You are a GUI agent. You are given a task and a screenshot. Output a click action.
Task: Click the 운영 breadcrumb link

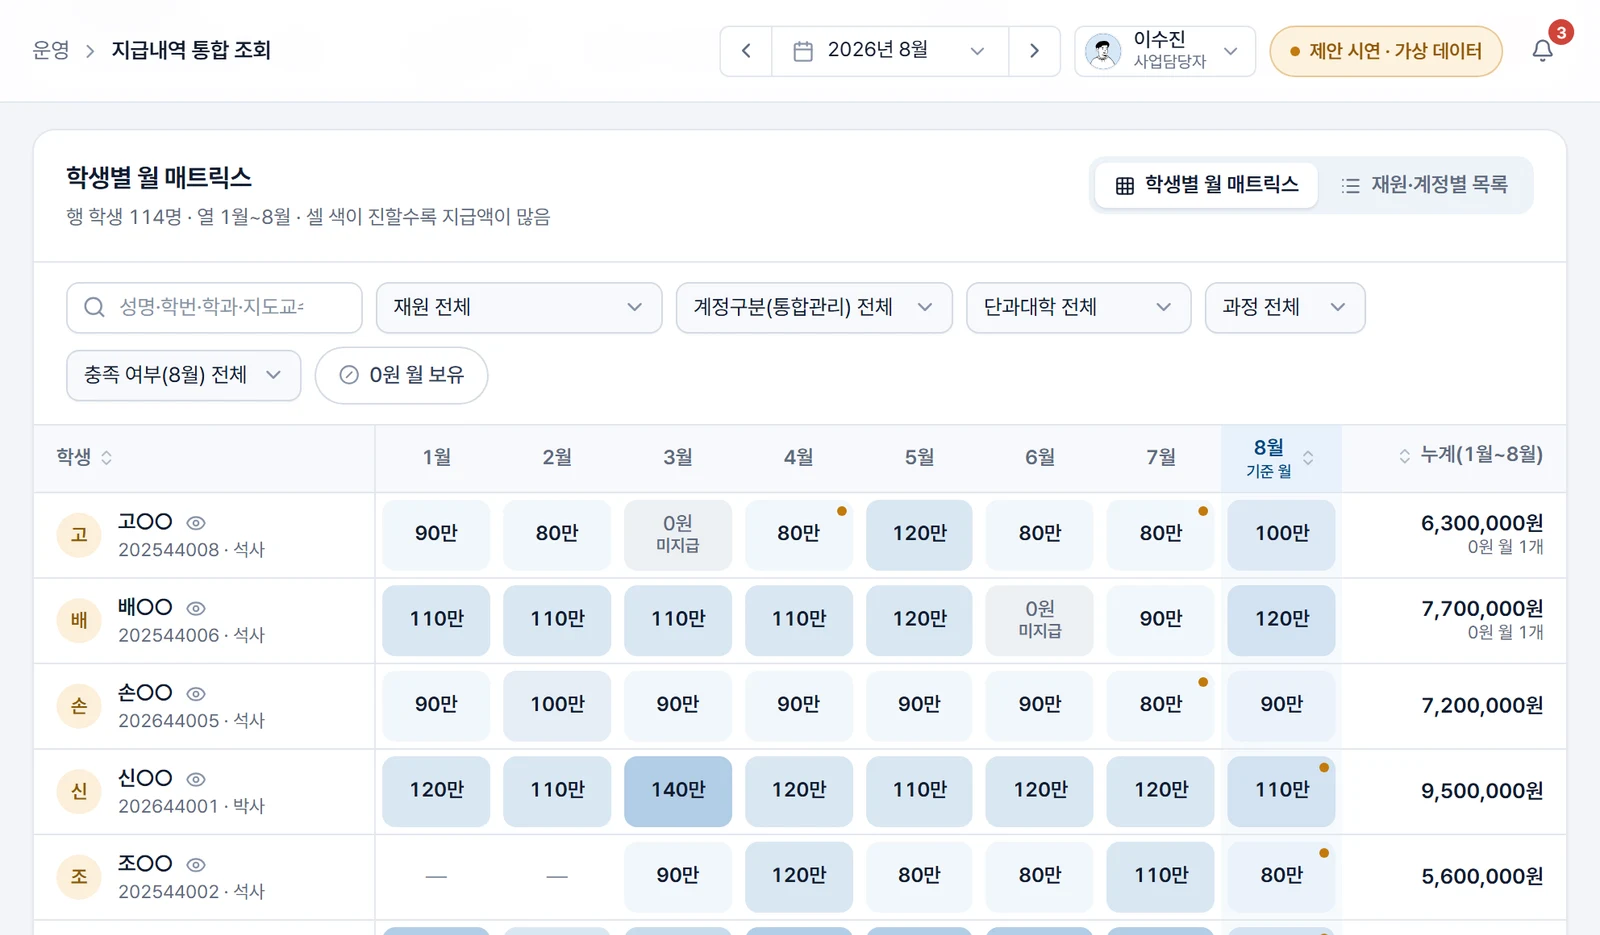click(x=51, y=50)
